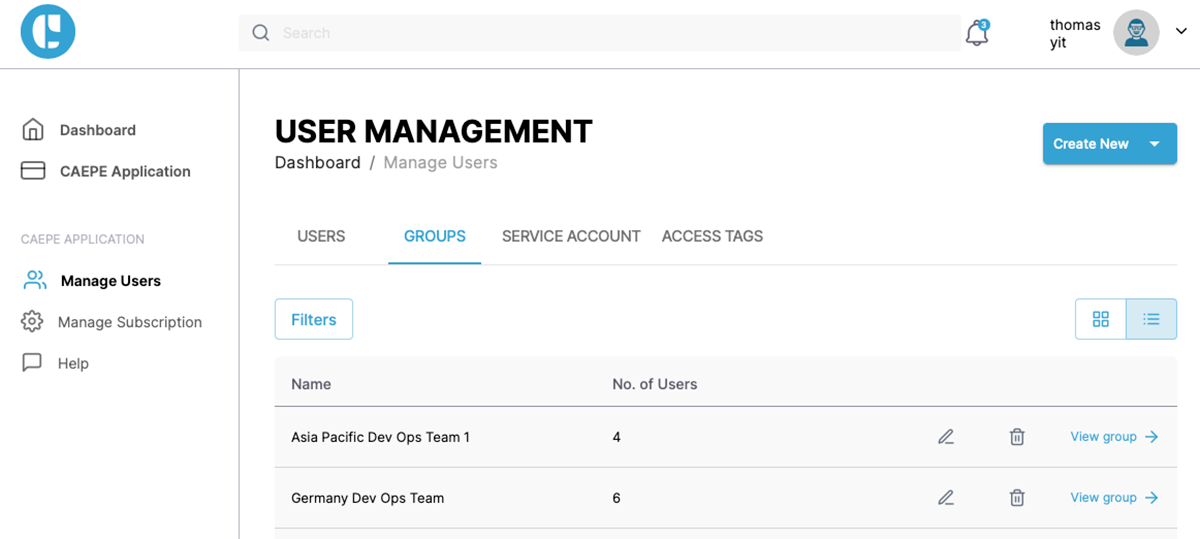
Task: Switch to grid view layout
Action: pyautogui.click(x=1101, y=320)
